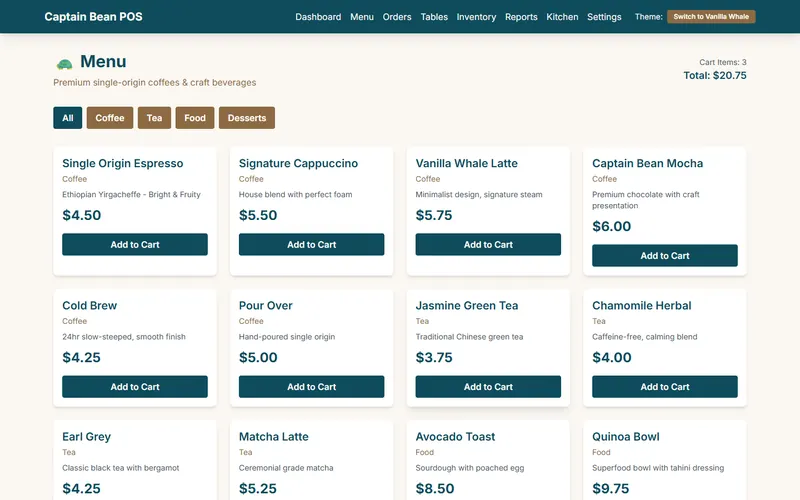
Task: Open the Inventory section
Action: pyautogui.click(x=476, y=17)
